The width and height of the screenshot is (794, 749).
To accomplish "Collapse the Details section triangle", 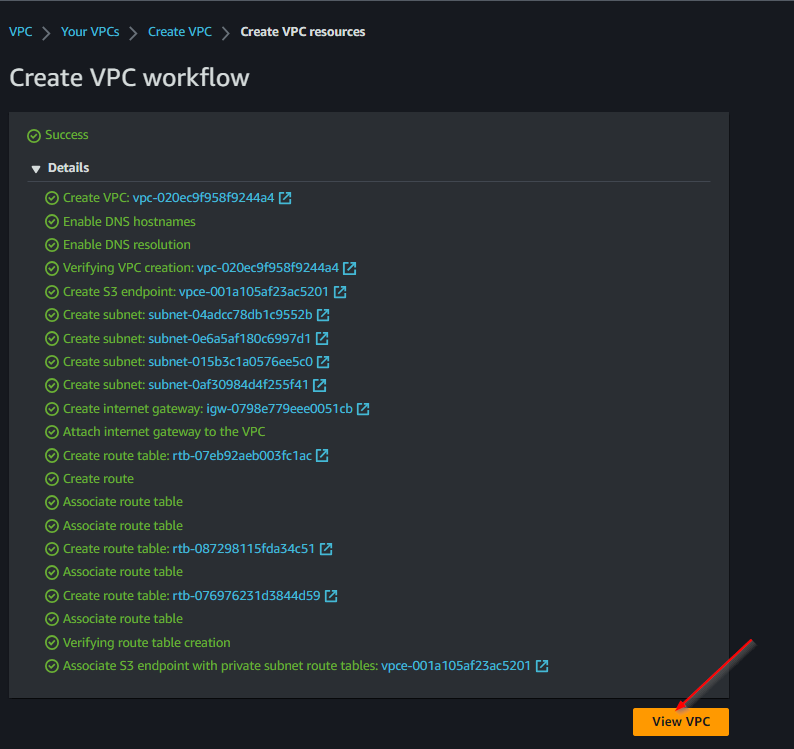I will click(x=36, y=169).
